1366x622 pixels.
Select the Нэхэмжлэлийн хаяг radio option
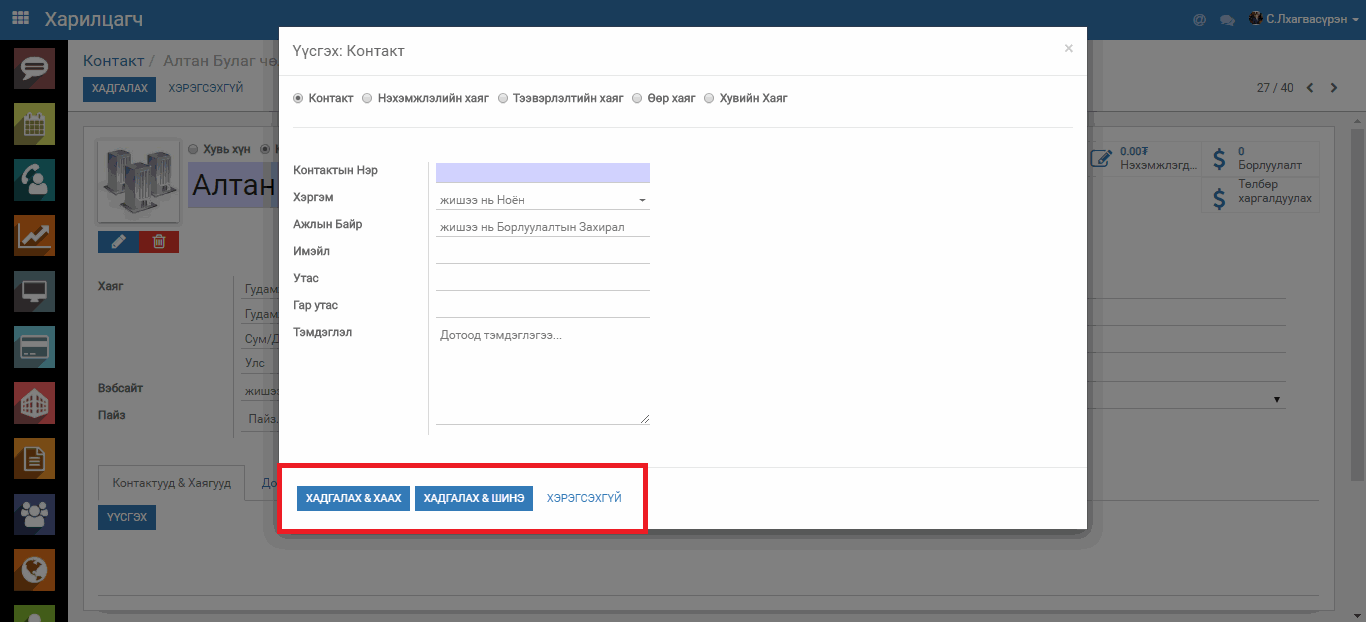367,98
